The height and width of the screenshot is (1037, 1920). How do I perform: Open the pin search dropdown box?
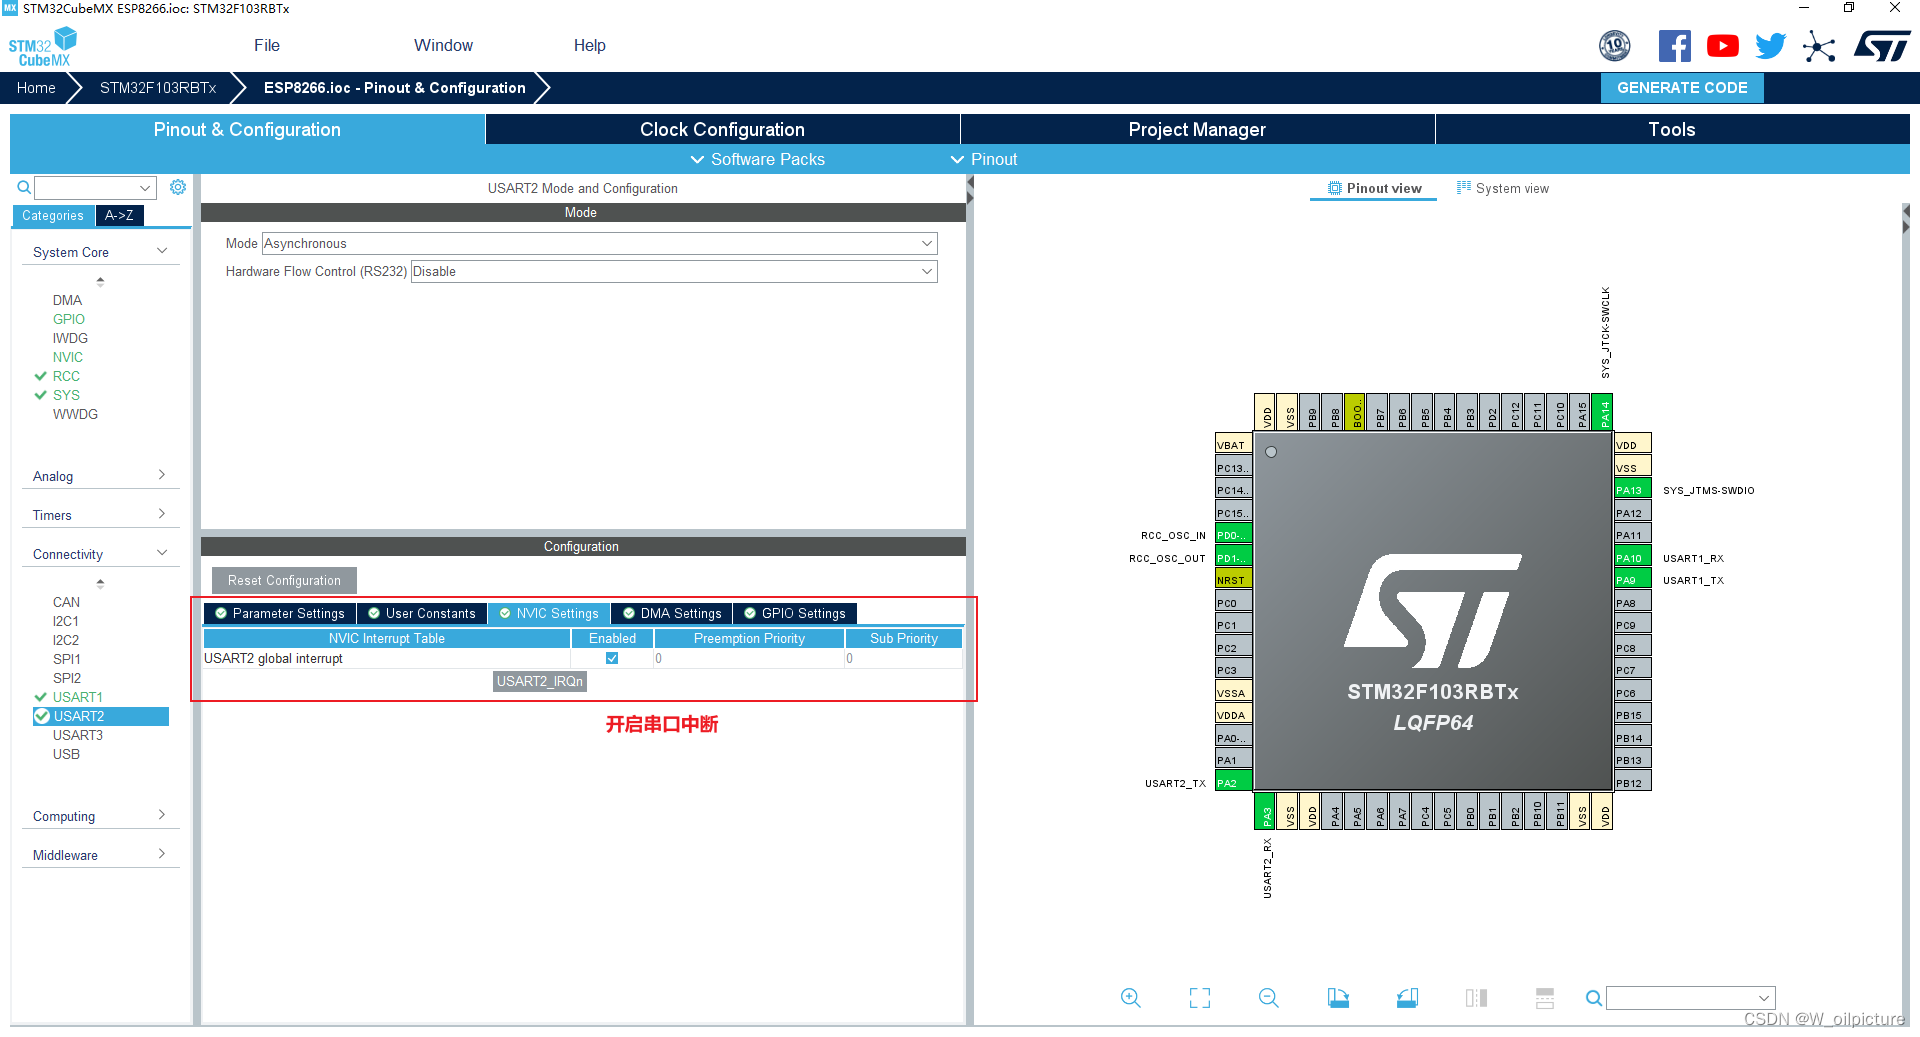[x=1690, y=997]
